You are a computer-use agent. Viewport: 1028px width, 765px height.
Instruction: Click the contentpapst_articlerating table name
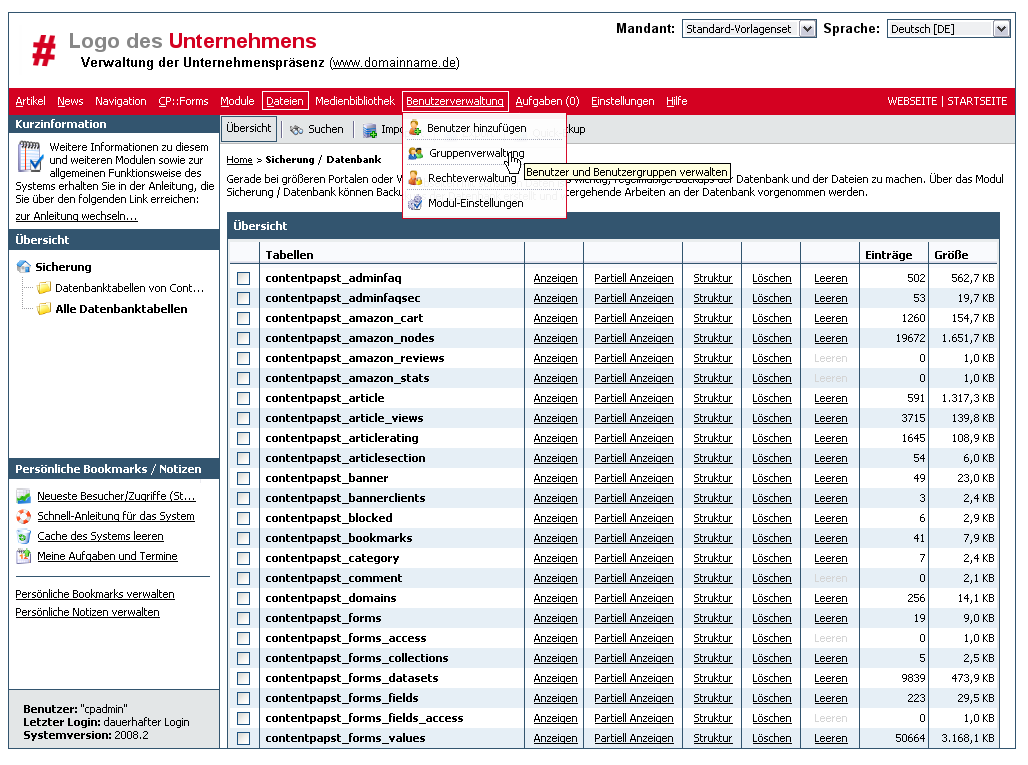tap(342, 438)
